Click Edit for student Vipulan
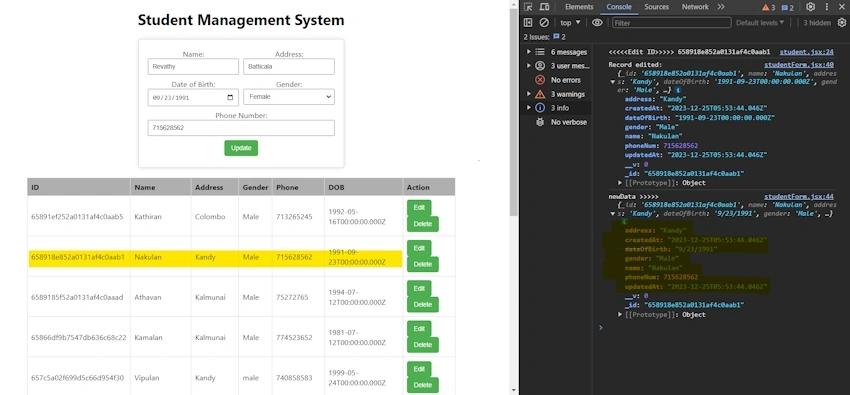This screenshot has width=850, height=395. click(x=419, y=369)
